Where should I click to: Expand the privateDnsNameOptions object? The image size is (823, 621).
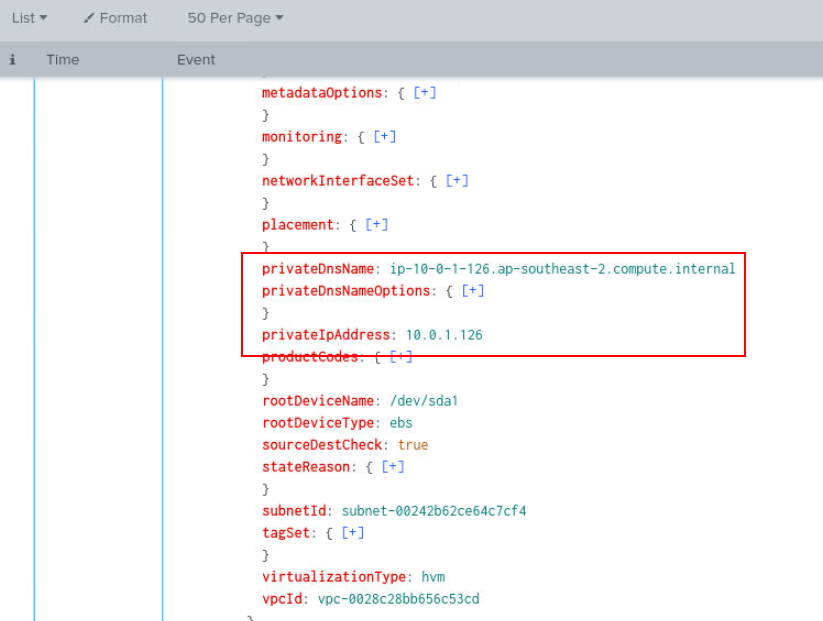(473, 291)
